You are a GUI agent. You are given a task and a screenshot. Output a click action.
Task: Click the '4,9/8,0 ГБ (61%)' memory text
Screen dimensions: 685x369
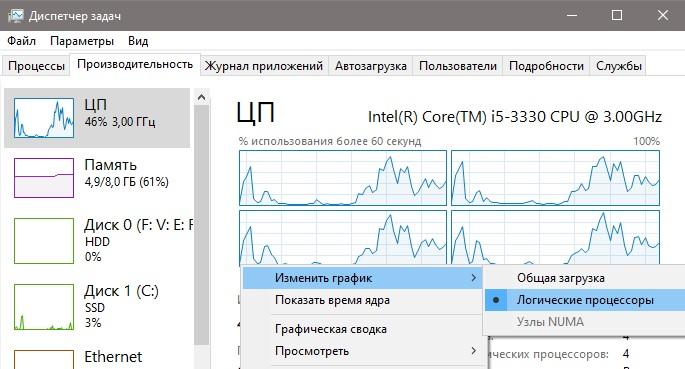(x=127, y=182)
